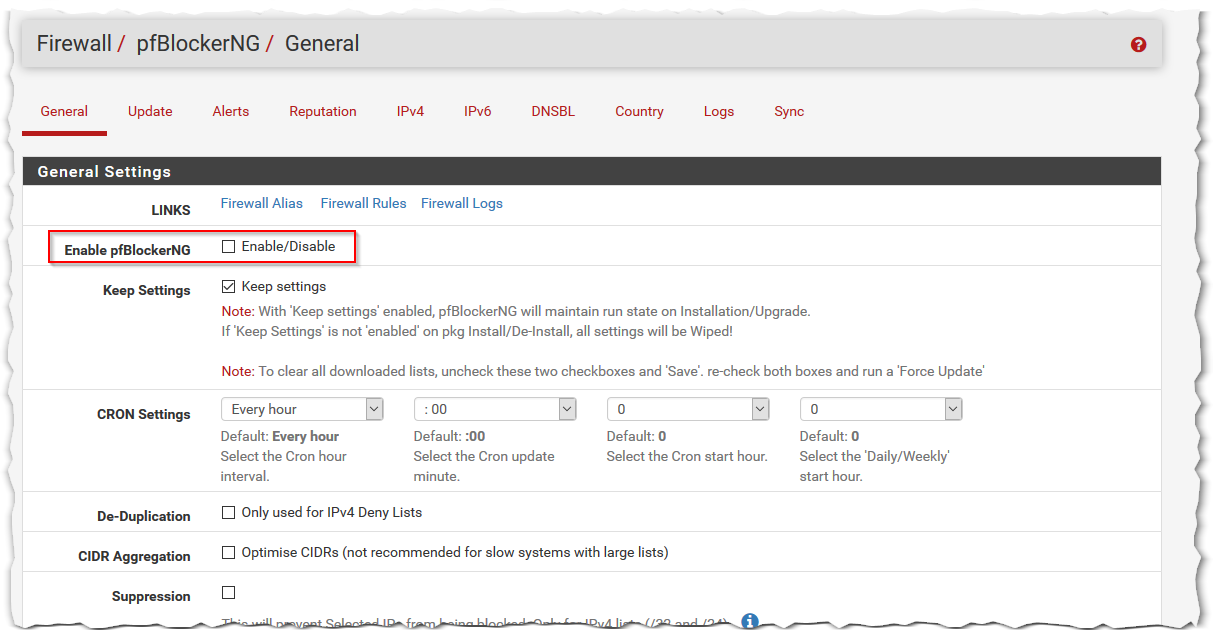The image size is (1213, 640).
Task: Toggle the De-Duplication checkbox
Action: [229, 512]
